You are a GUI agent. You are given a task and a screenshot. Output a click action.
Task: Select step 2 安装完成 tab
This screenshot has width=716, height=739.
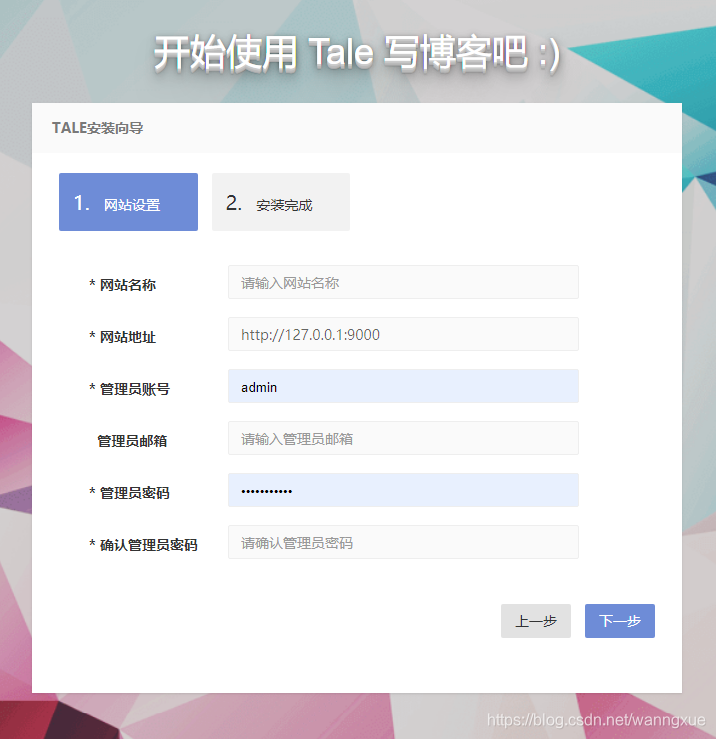click(x=281, y=202)
